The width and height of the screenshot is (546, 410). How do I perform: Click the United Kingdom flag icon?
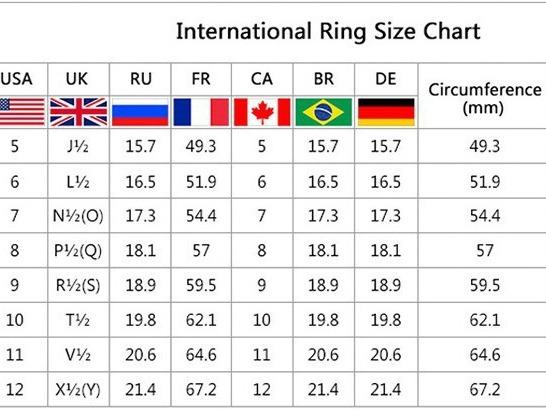coord(78,112)
